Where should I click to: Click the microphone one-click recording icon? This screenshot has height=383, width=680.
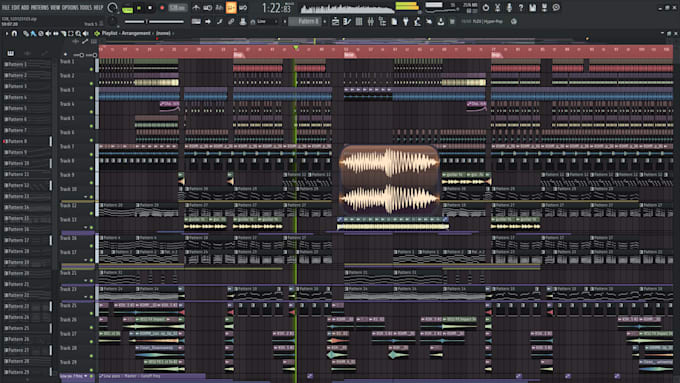tap(509, 8)
